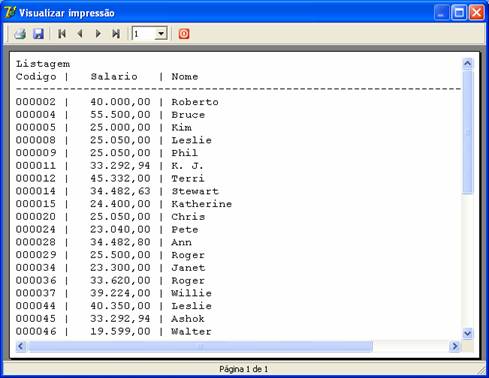Open the page number dropdown arrow

pyautogui.click(x=161, y=34)
